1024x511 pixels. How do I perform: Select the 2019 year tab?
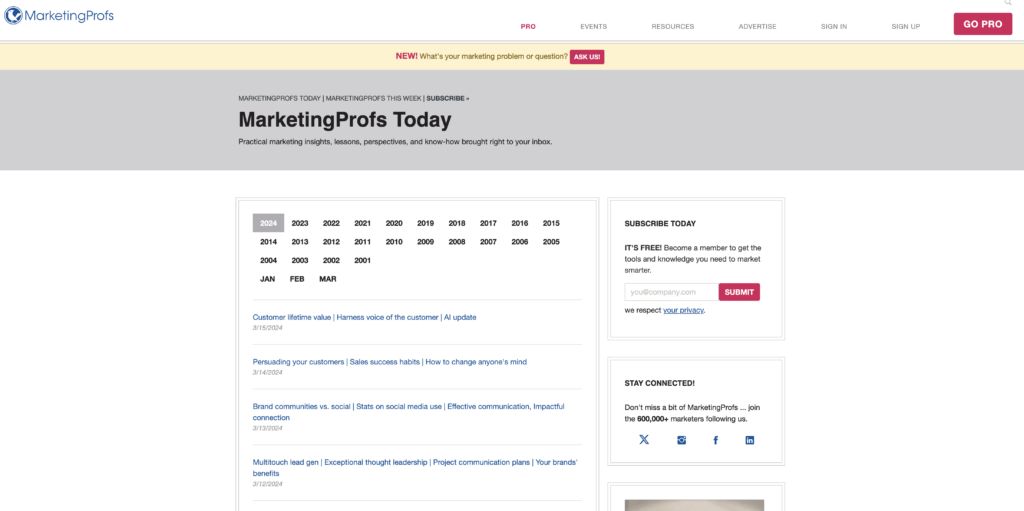pyautogui.click(x=425, y=223)
